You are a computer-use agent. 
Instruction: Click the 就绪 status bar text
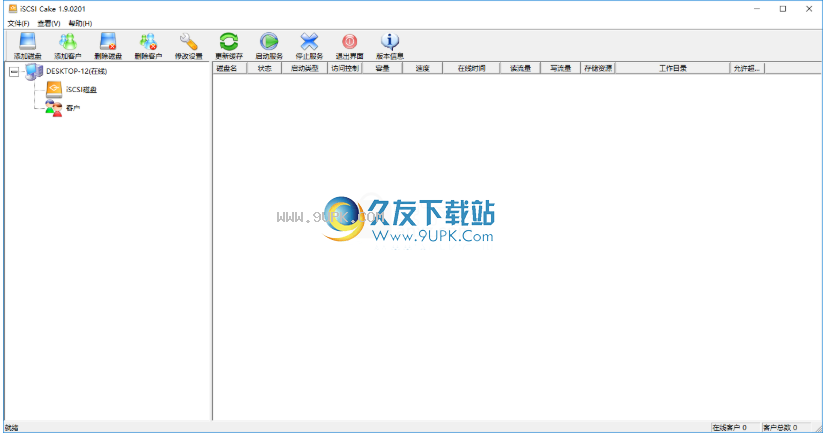click(x=11, y=427)
